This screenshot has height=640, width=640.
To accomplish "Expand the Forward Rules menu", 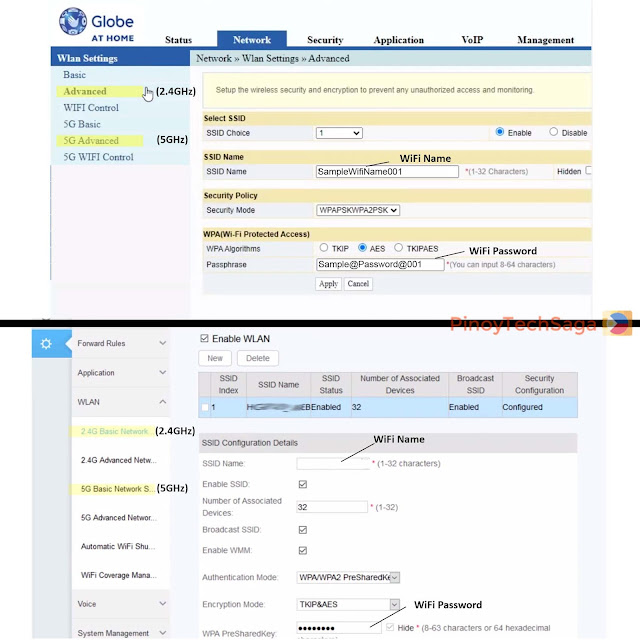I will pos(121,344).
